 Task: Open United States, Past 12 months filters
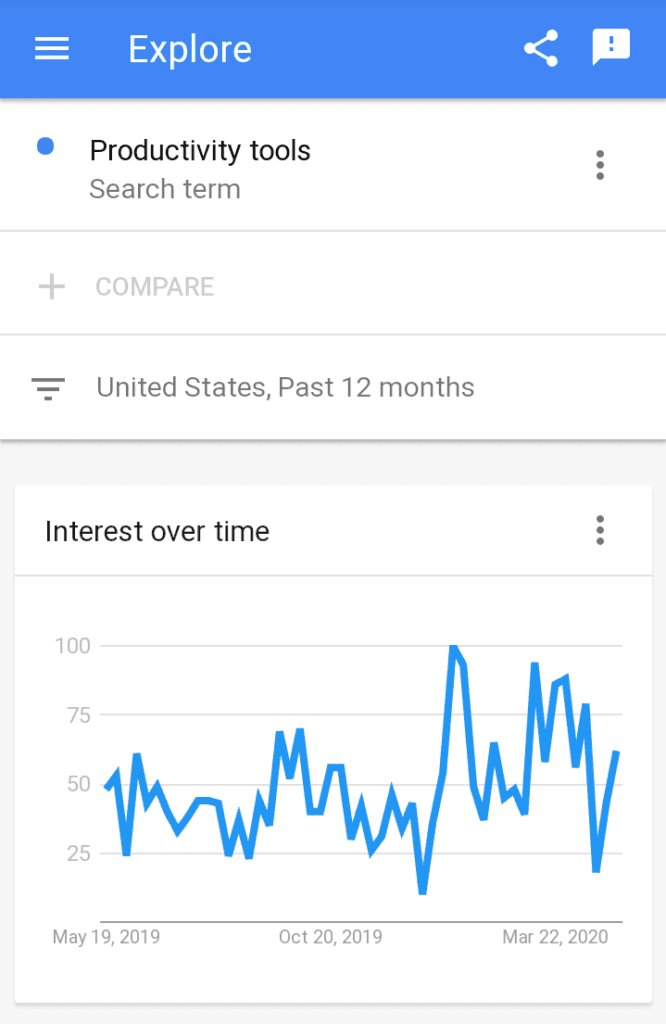285,387
